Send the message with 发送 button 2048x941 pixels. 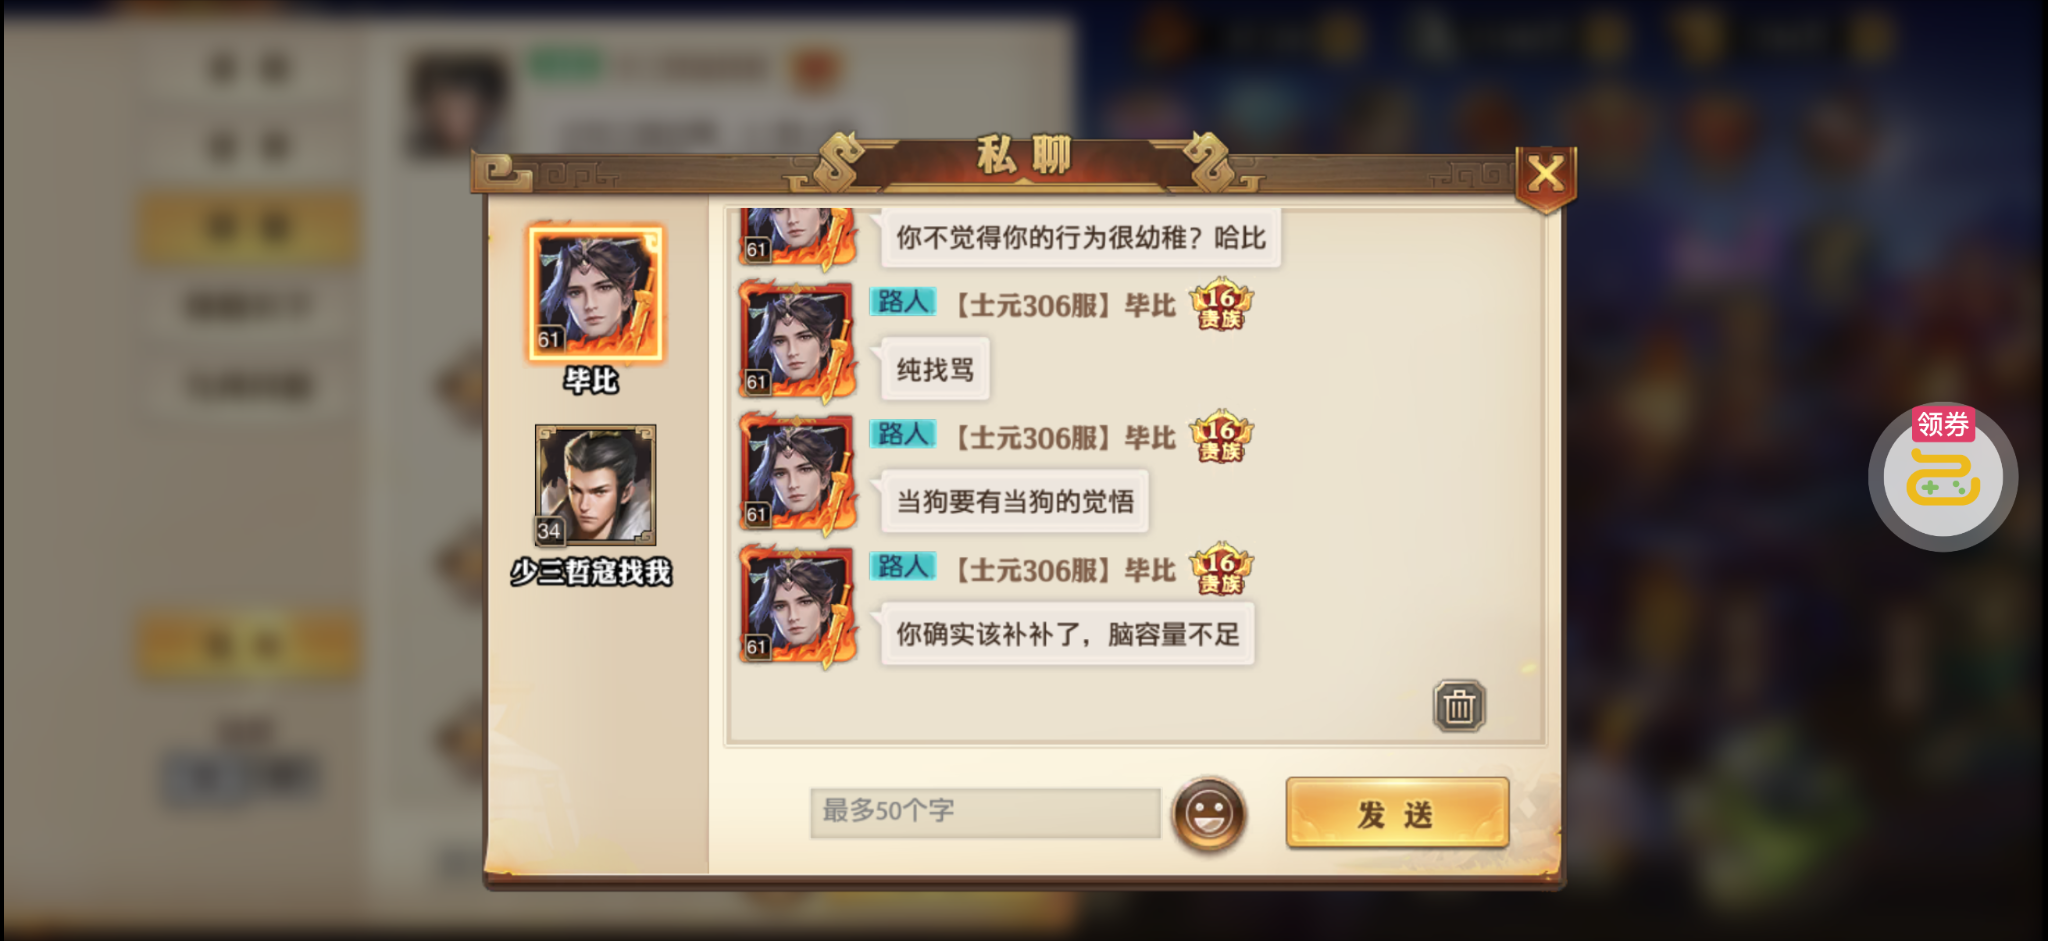coord(1397,813)
